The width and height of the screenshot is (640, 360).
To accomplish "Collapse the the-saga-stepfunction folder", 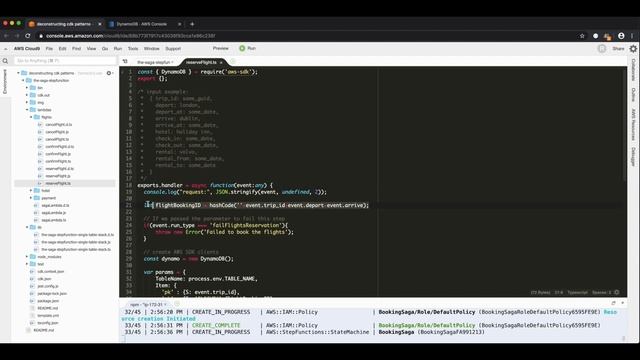I will 23,80.
